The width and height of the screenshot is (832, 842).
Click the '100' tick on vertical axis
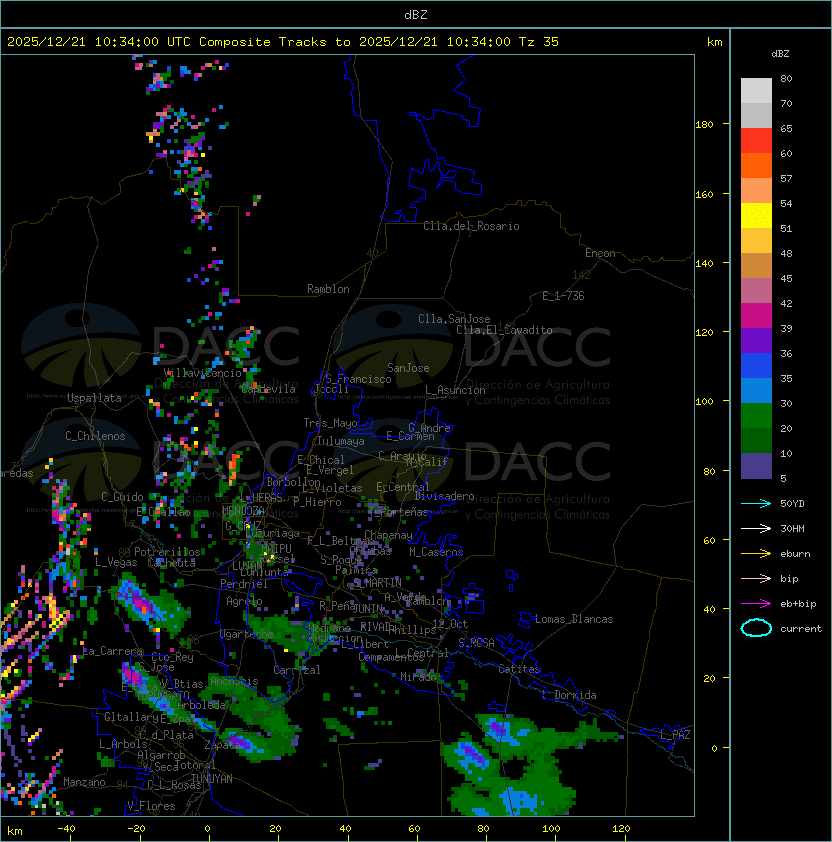tap(704, 402)
